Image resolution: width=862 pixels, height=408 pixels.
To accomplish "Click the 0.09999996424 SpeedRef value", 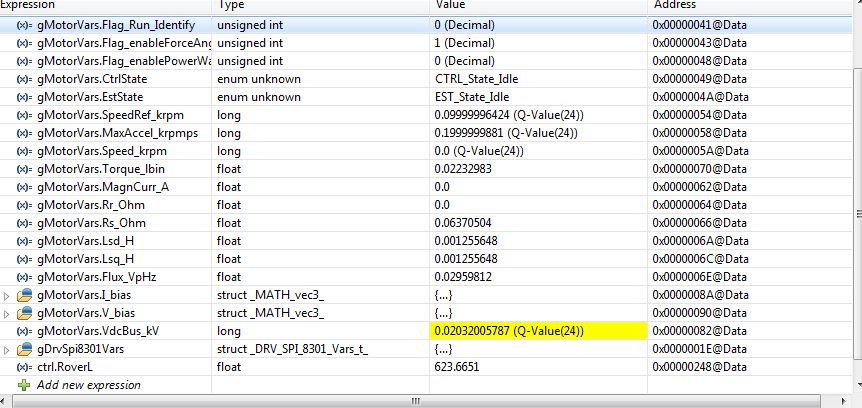I will [x=509, y=115].
